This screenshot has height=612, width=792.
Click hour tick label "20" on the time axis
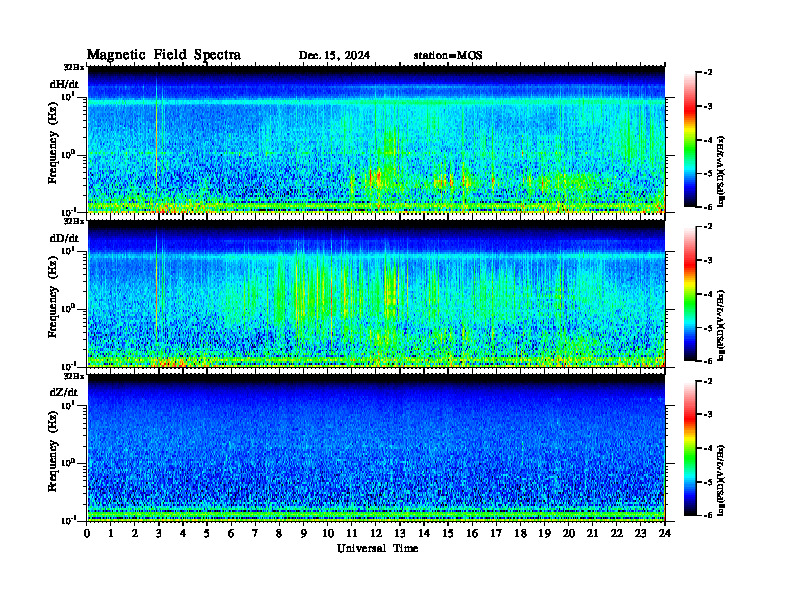[569, 533]
